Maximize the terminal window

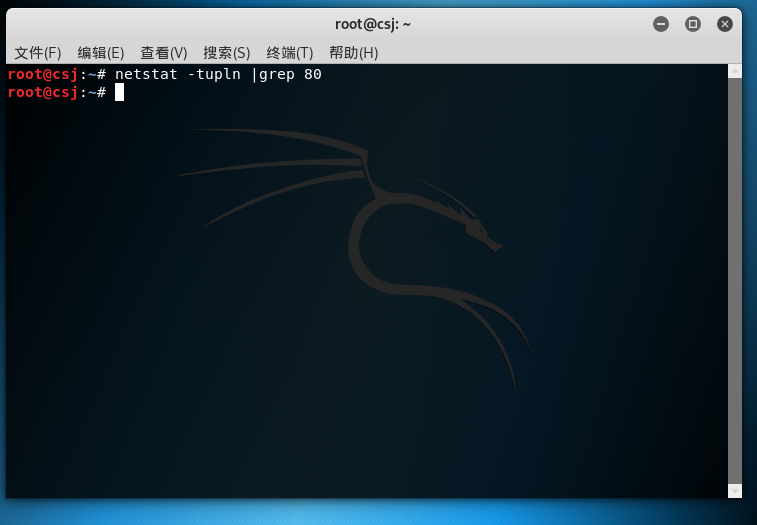tap(693, 24)
